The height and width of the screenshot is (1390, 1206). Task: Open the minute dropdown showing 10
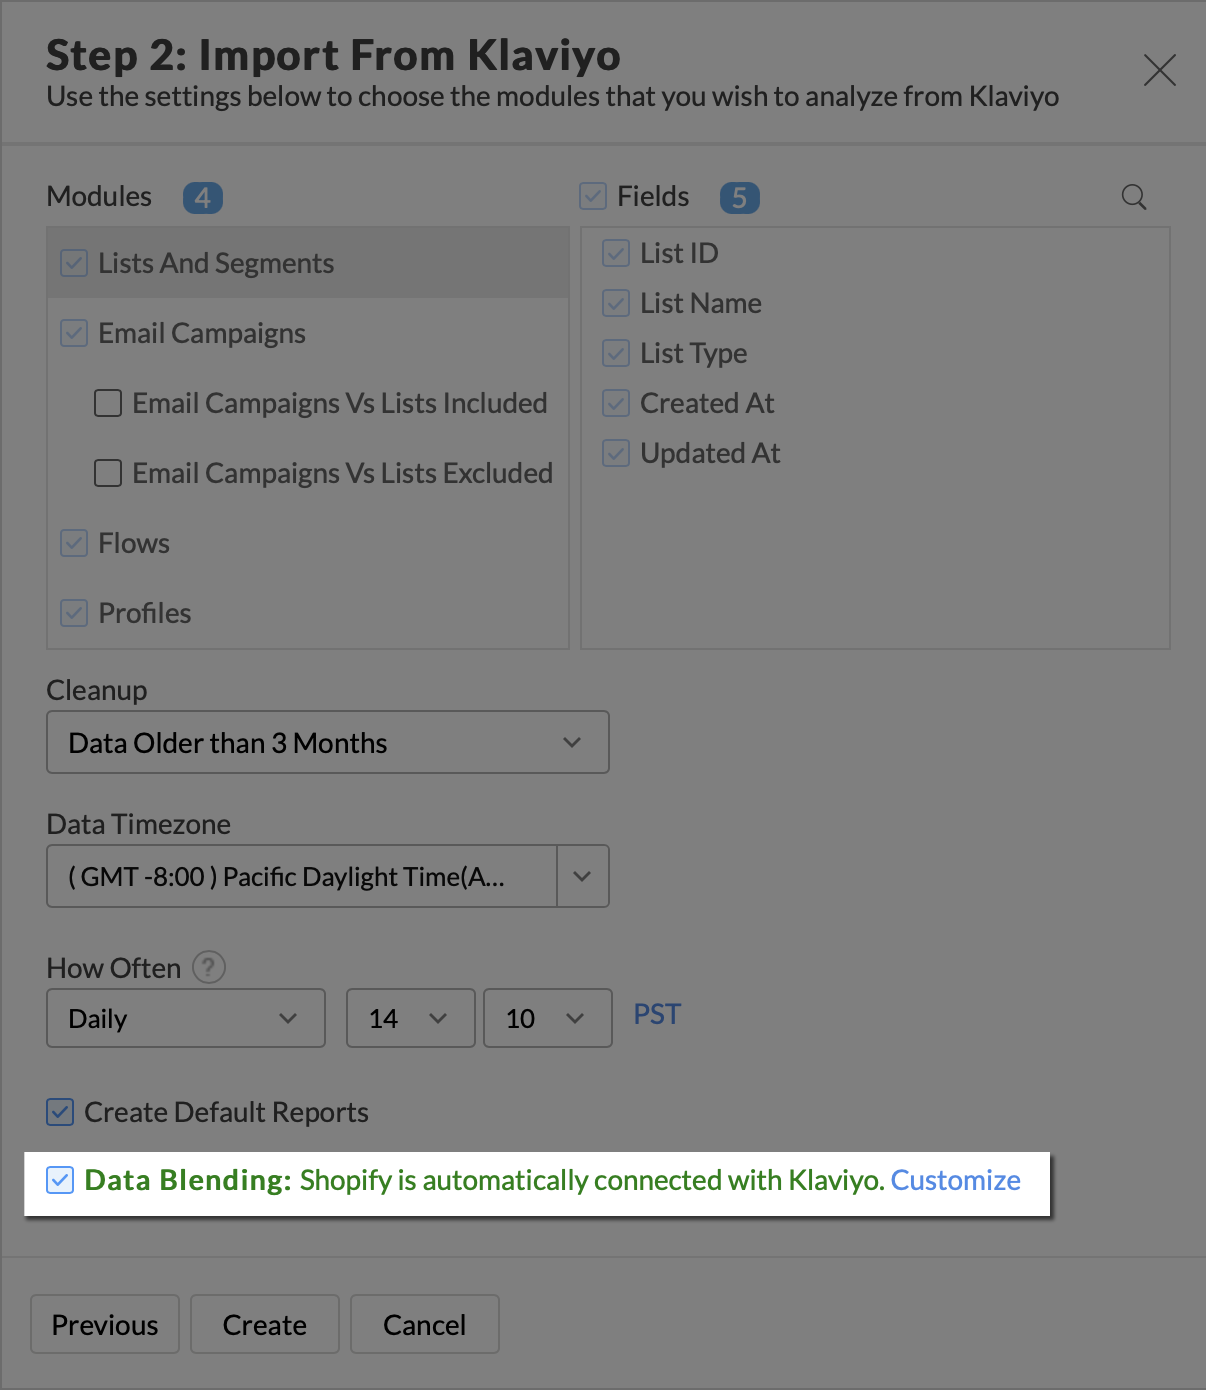(547, 1018)
